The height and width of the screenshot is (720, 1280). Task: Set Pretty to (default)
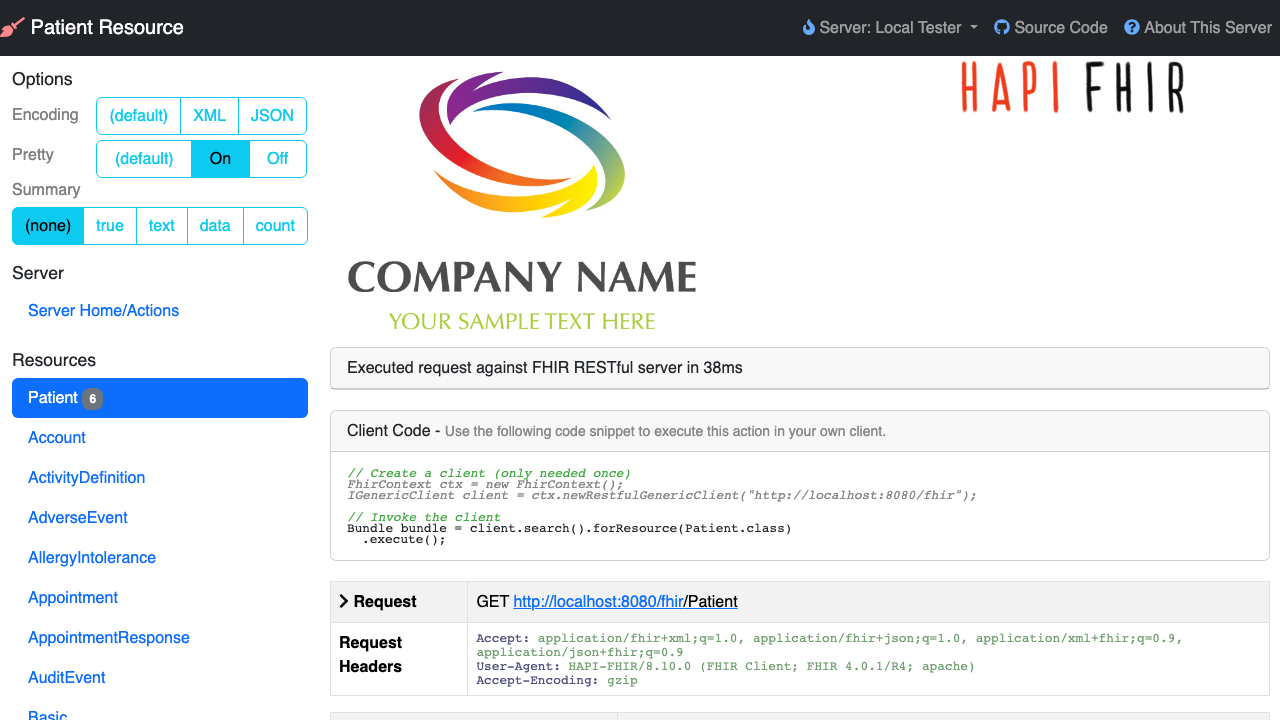tap(144, 159)
